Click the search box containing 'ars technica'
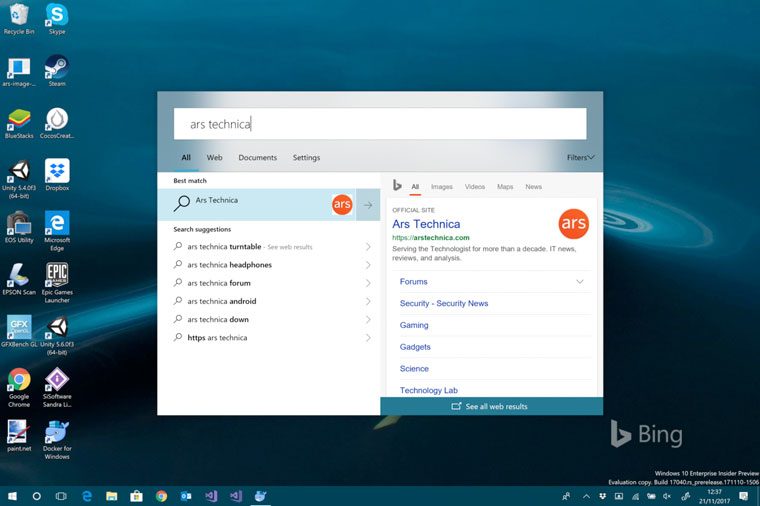This screenshot has height=506, width=760. [x=380, y=124]
